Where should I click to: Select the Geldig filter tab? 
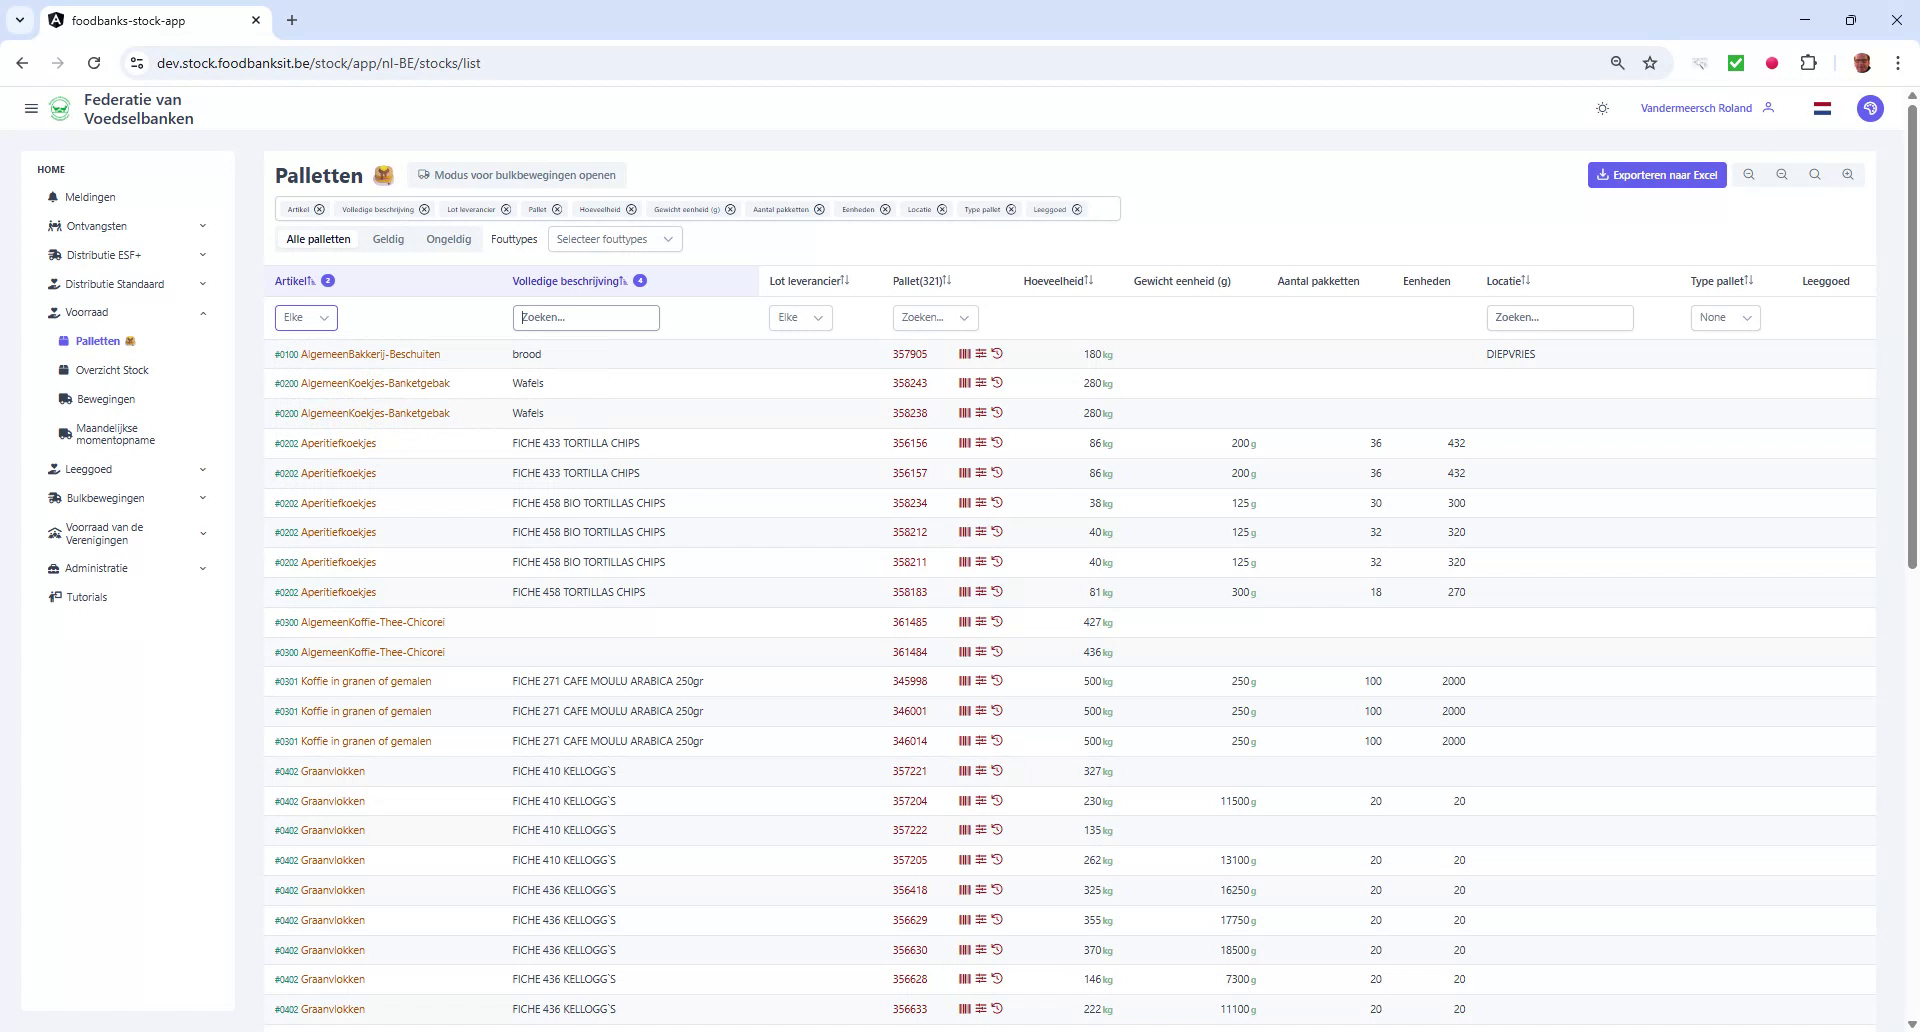tap(388, 239)
